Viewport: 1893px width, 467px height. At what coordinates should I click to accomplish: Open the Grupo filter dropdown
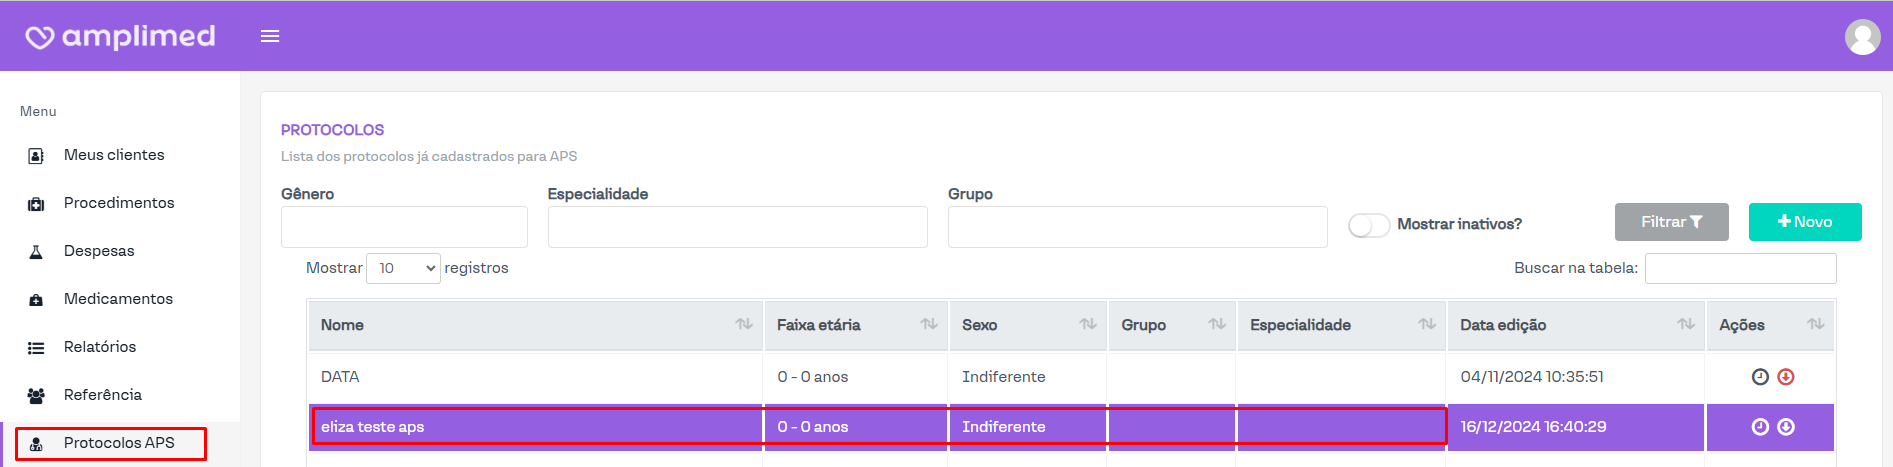pos(1137,227)
